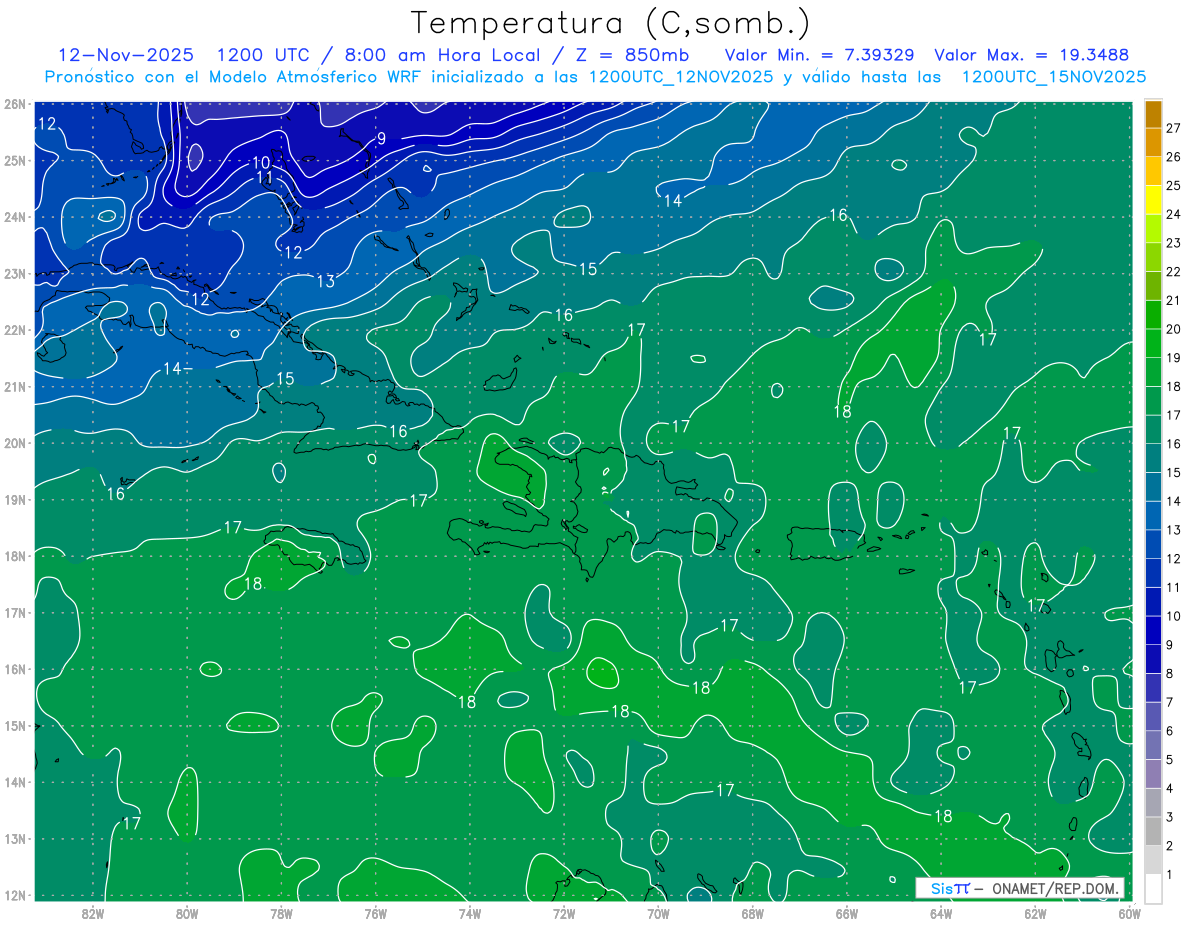The image size is (1200, 927).
Task: Click the "ONAMET/REP.DOM." credit label
Action: tap(1054, 888)
